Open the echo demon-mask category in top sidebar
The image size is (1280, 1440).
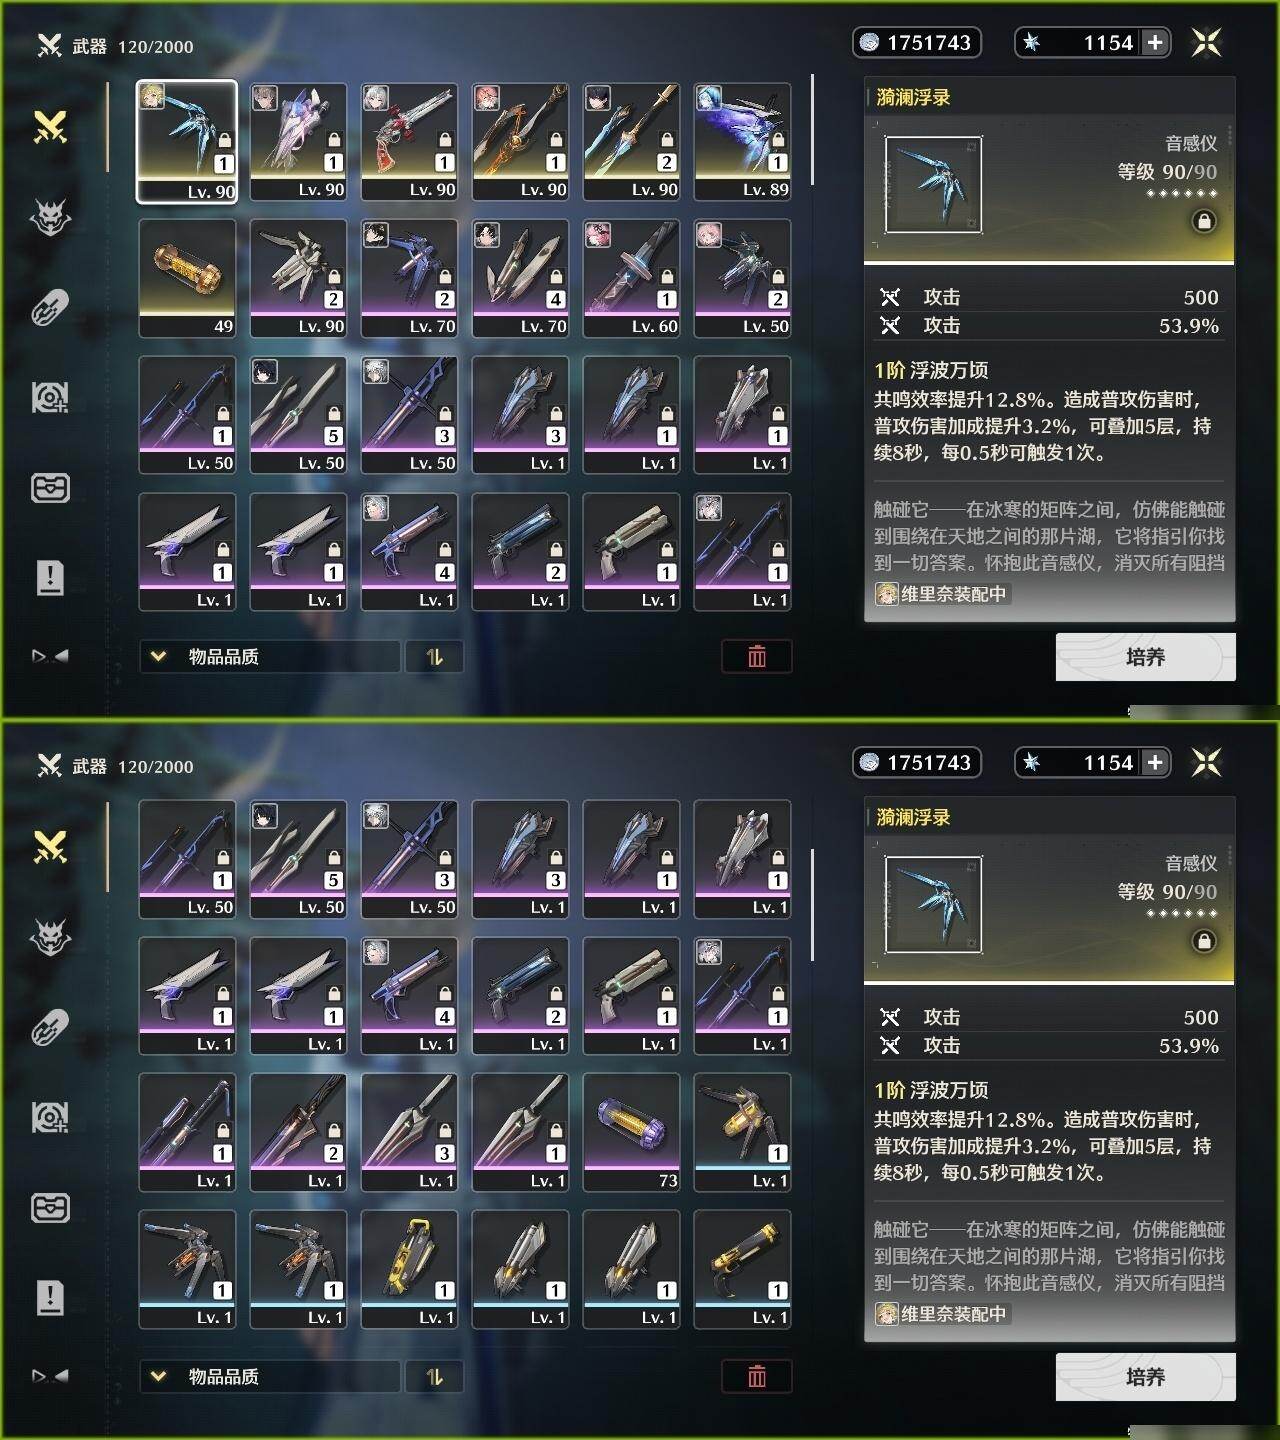point(50,217)
